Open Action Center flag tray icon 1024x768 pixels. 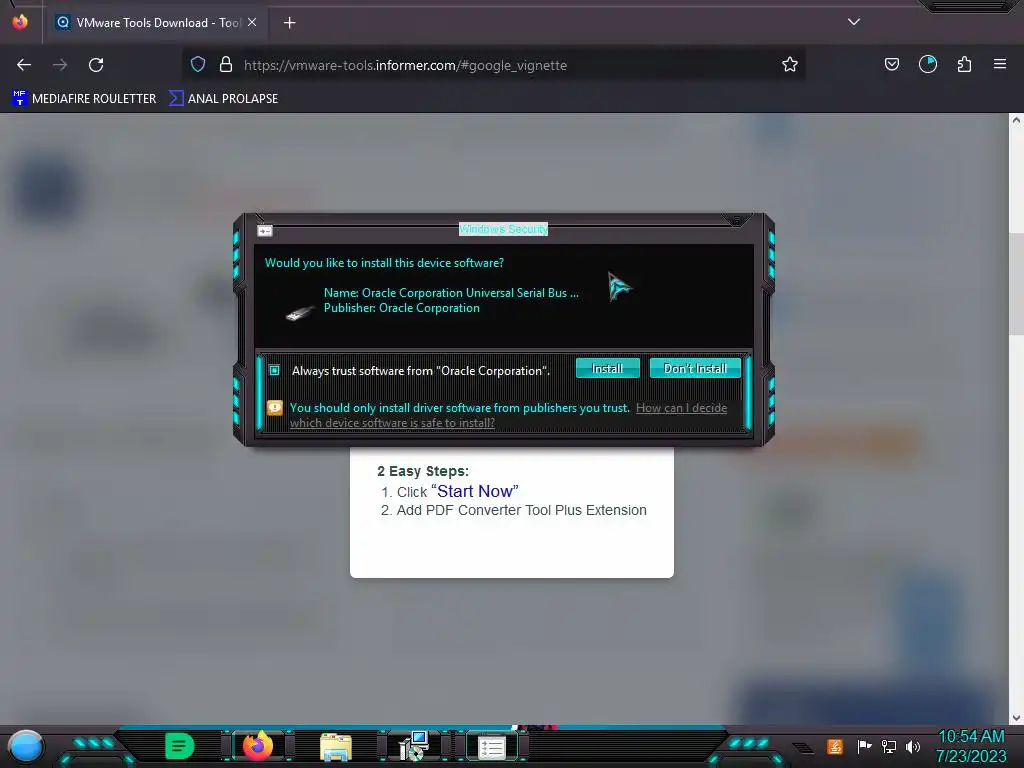(x=864, y=746)
